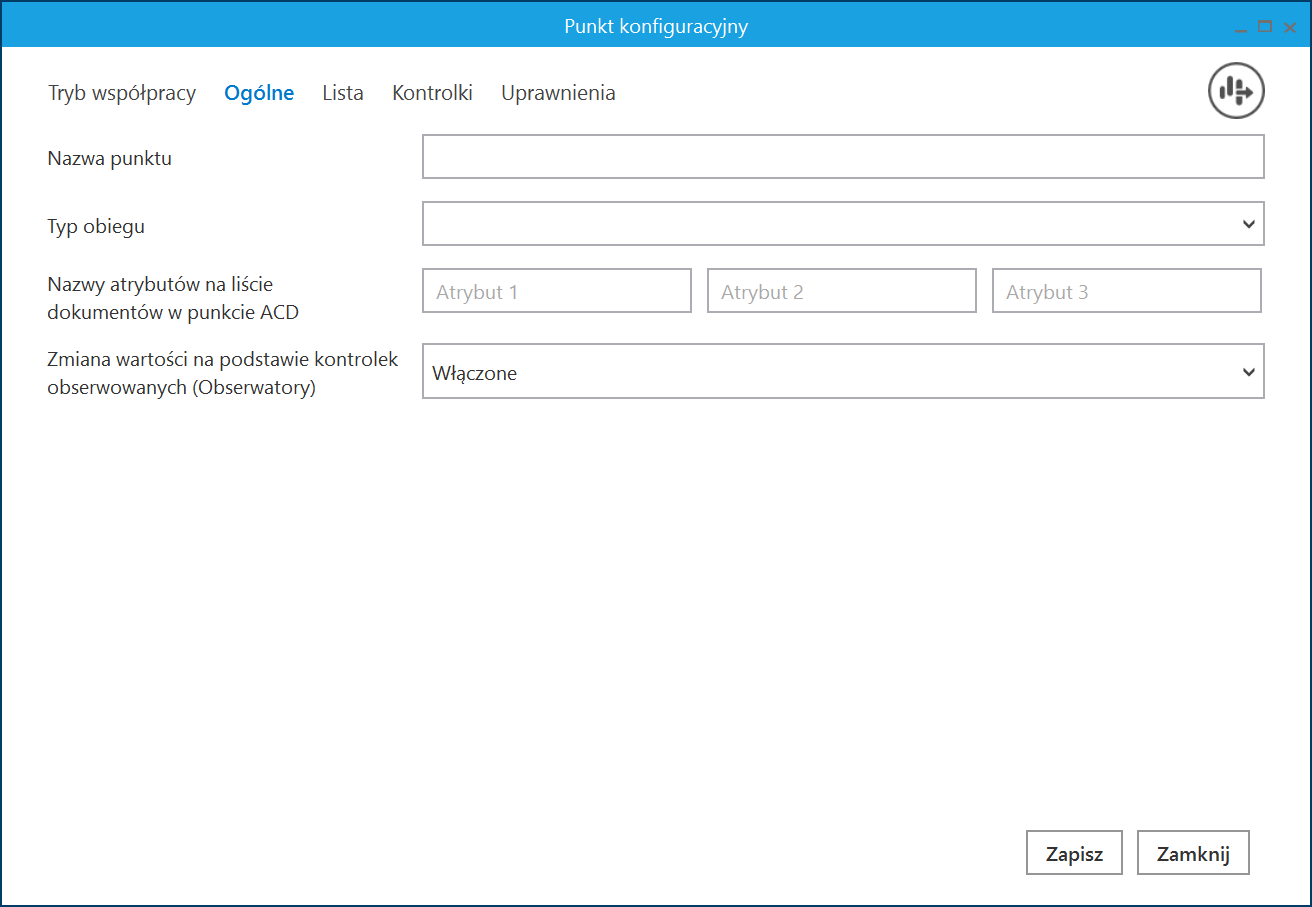This screenshot has height=907, width=1312.
Task: Click into the Atrybut 1 field
Action: [x=556, y=291]
